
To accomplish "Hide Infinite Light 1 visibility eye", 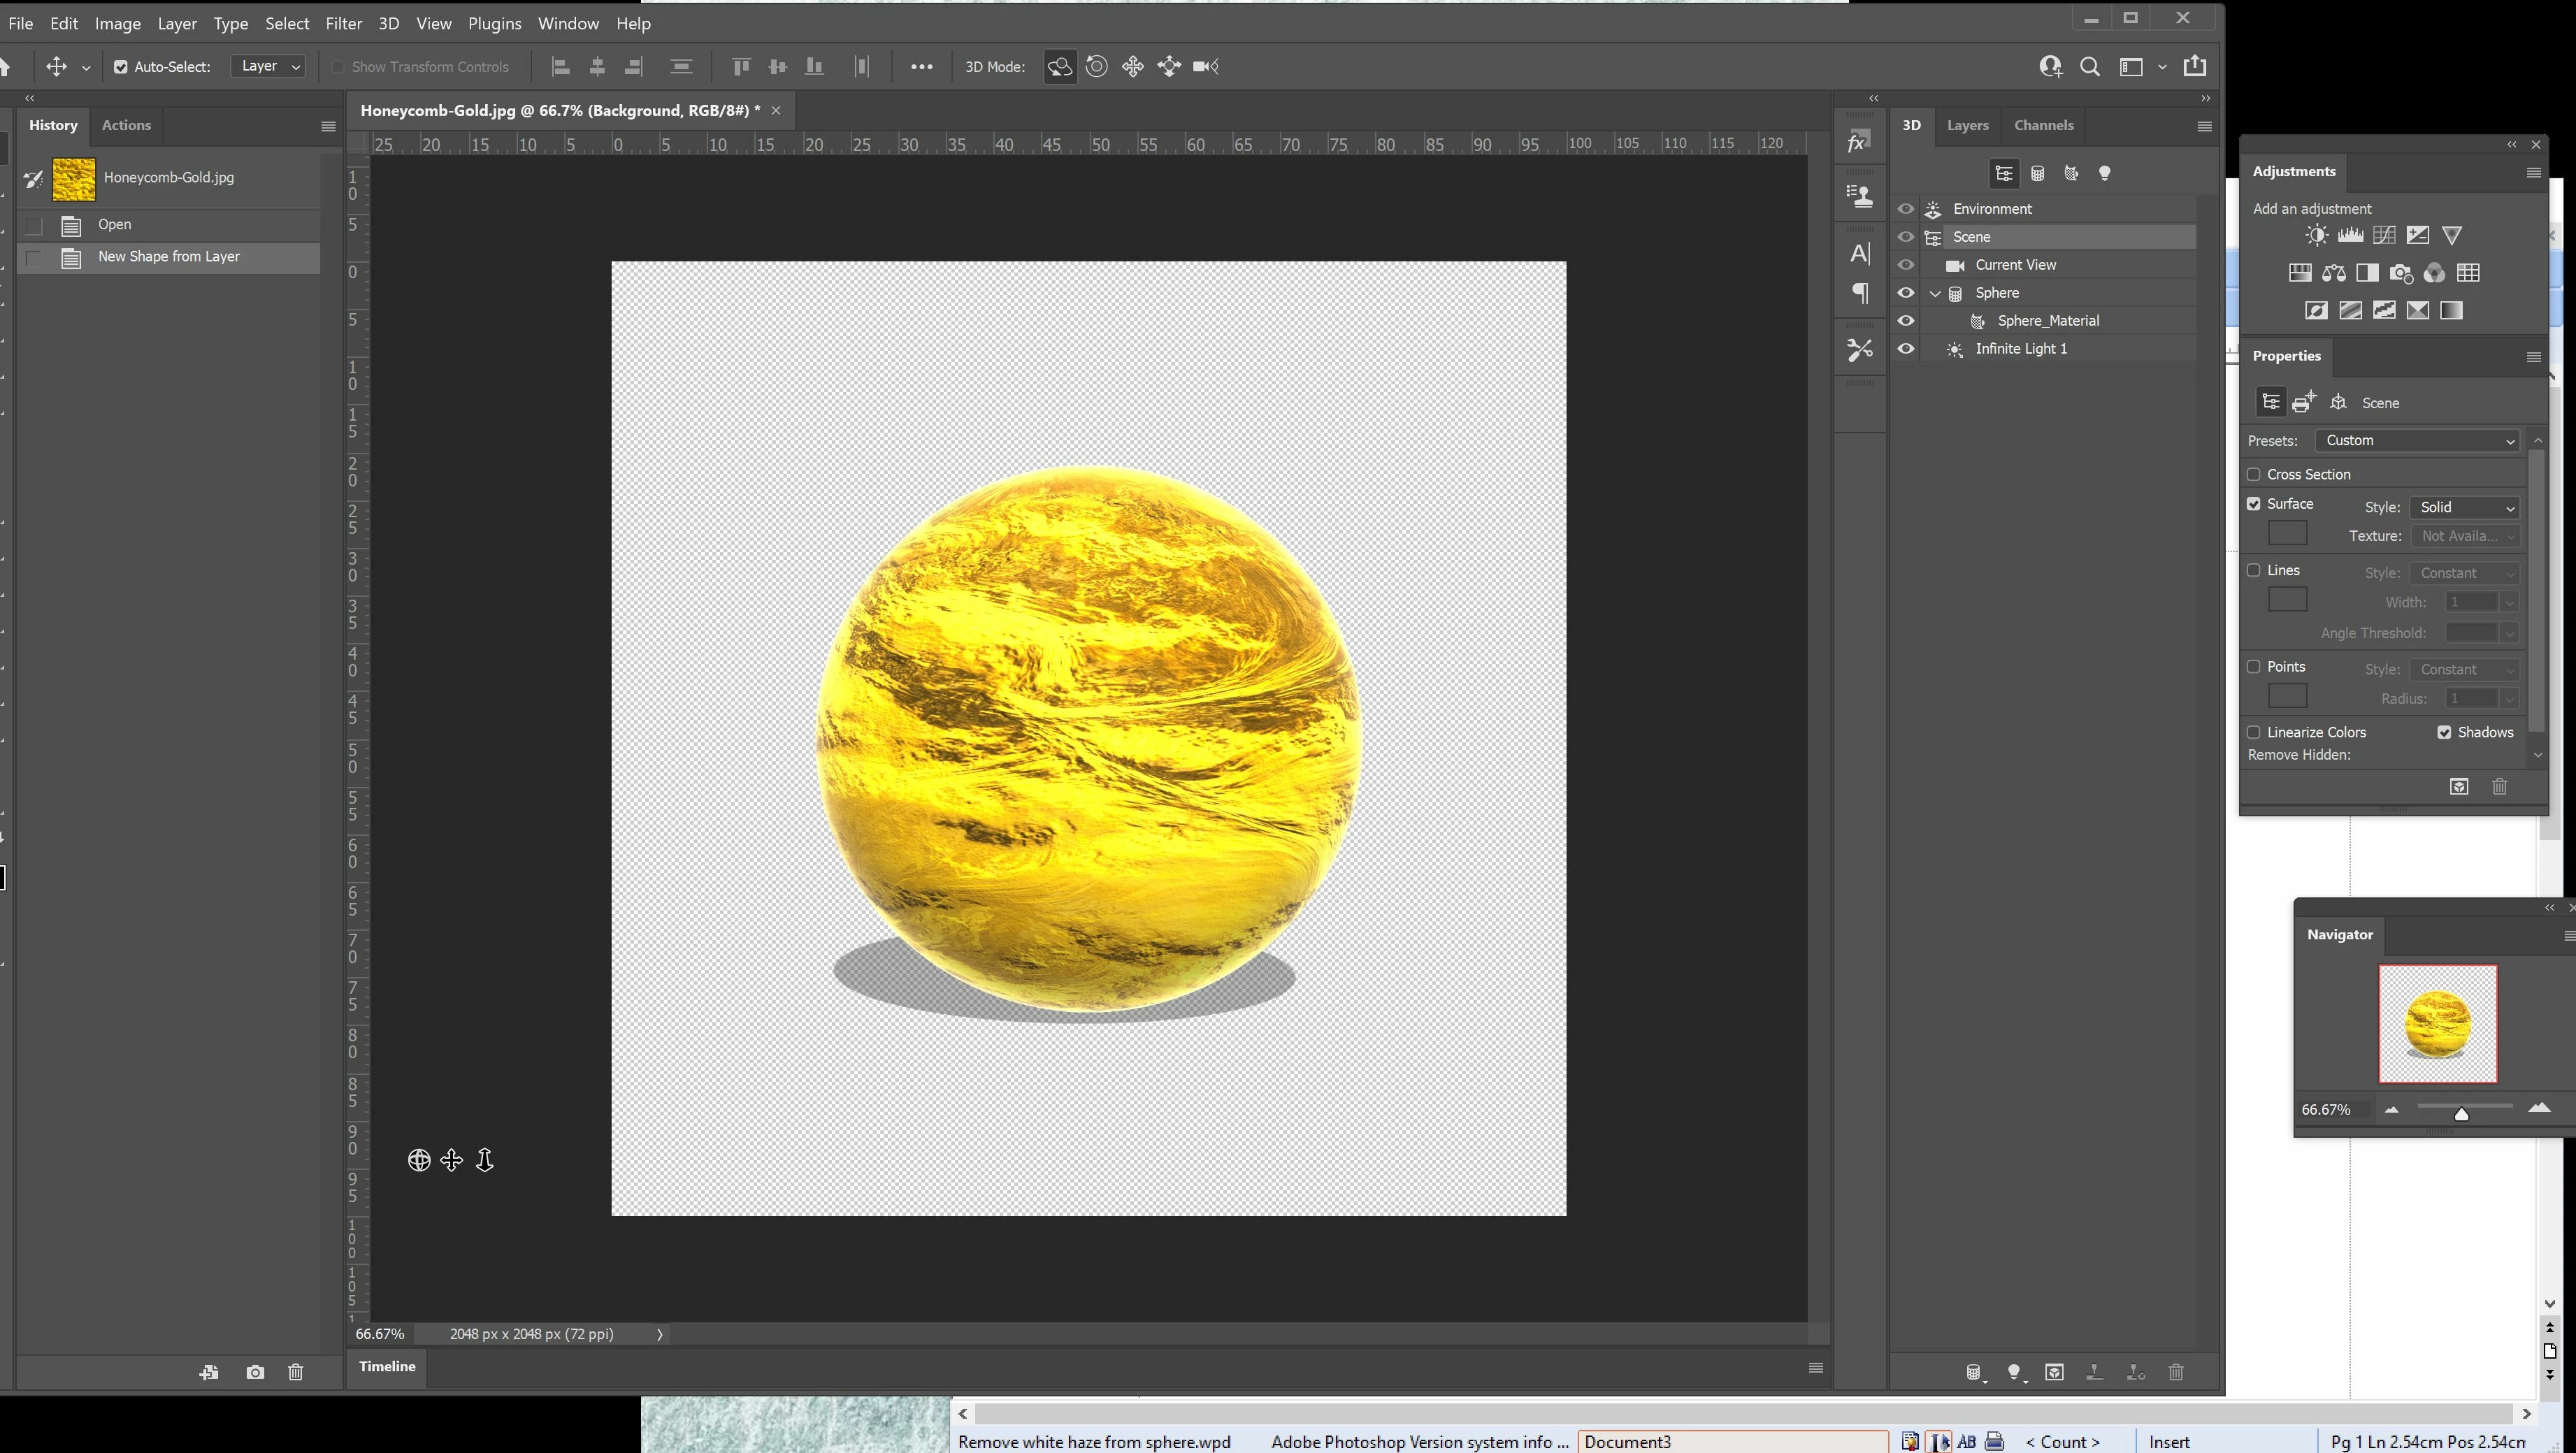I will tap(1906, 349).
